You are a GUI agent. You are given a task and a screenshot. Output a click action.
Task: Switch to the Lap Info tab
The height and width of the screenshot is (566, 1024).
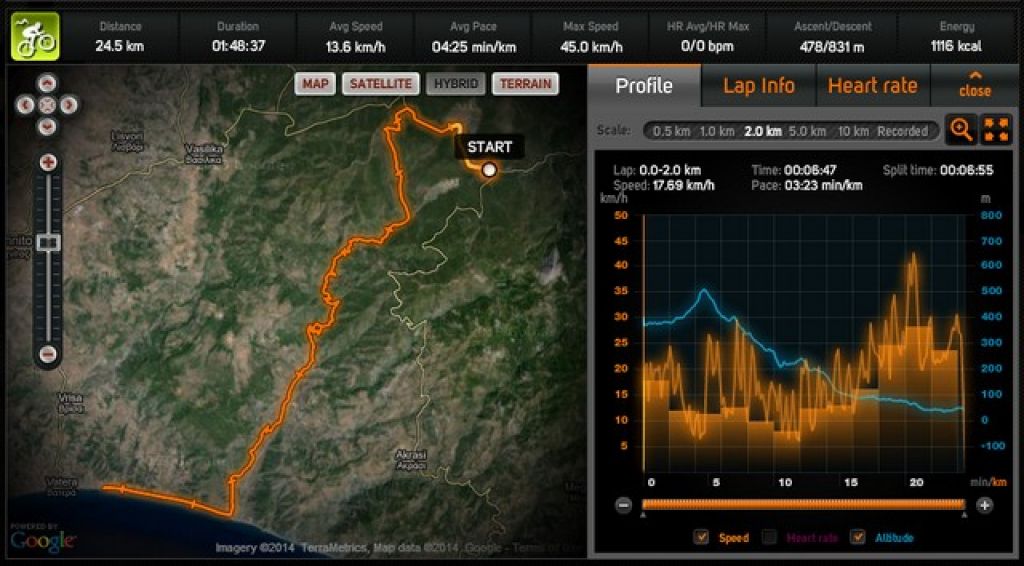tap(759, 86)
